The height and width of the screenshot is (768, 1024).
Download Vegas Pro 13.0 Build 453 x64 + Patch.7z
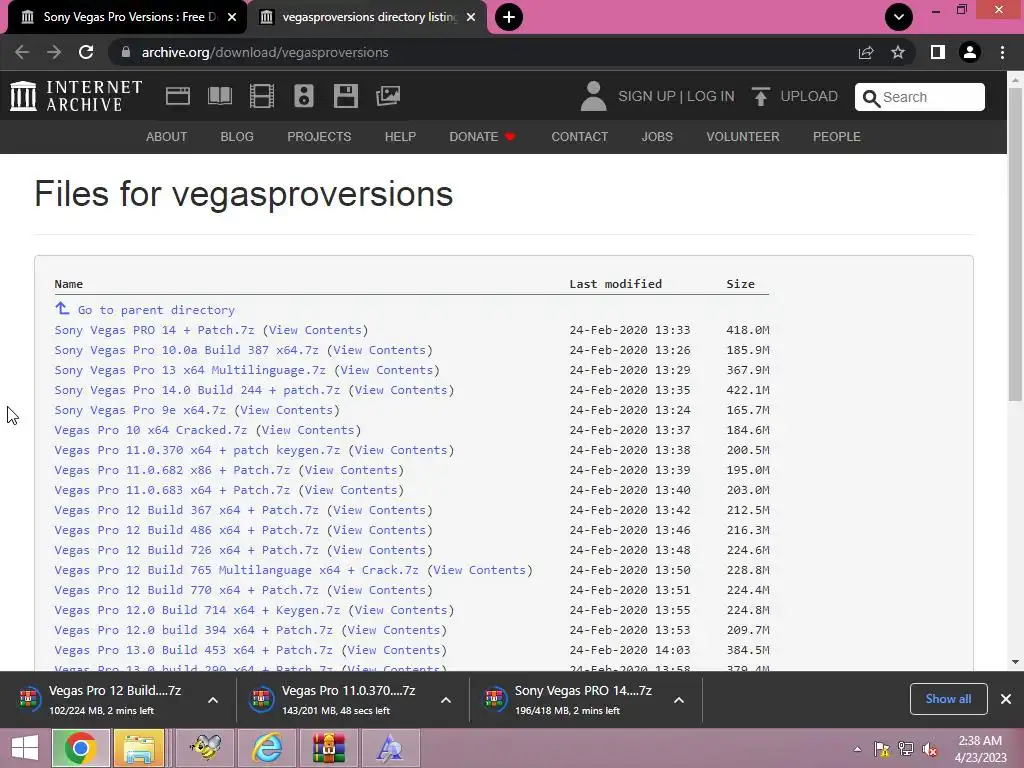click(193, 650)
